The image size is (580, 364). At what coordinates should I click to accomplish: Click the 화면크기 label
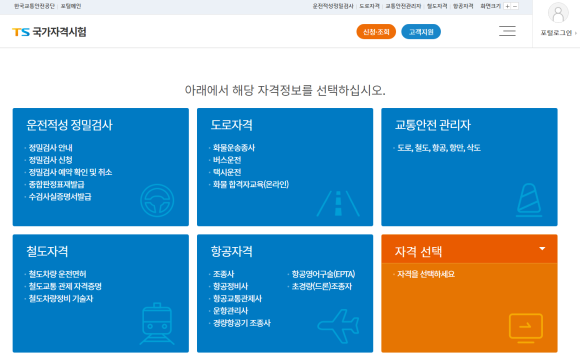point(490,6)
